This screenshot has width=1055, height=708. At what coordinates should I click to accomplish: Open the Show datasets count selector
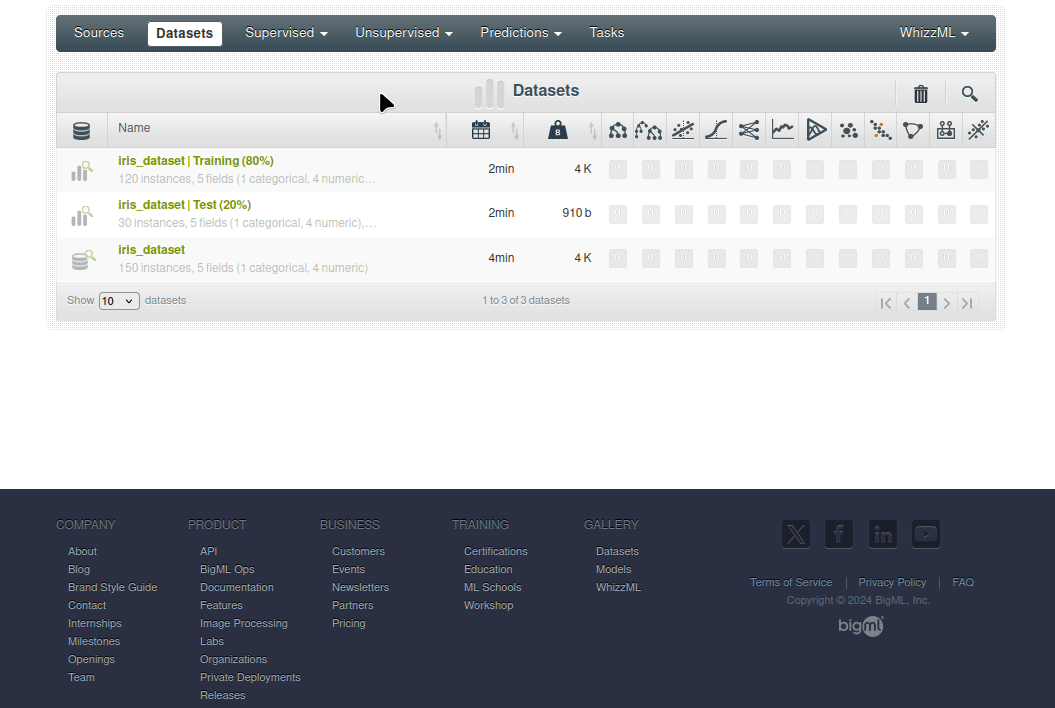click(x=119, y=301)
